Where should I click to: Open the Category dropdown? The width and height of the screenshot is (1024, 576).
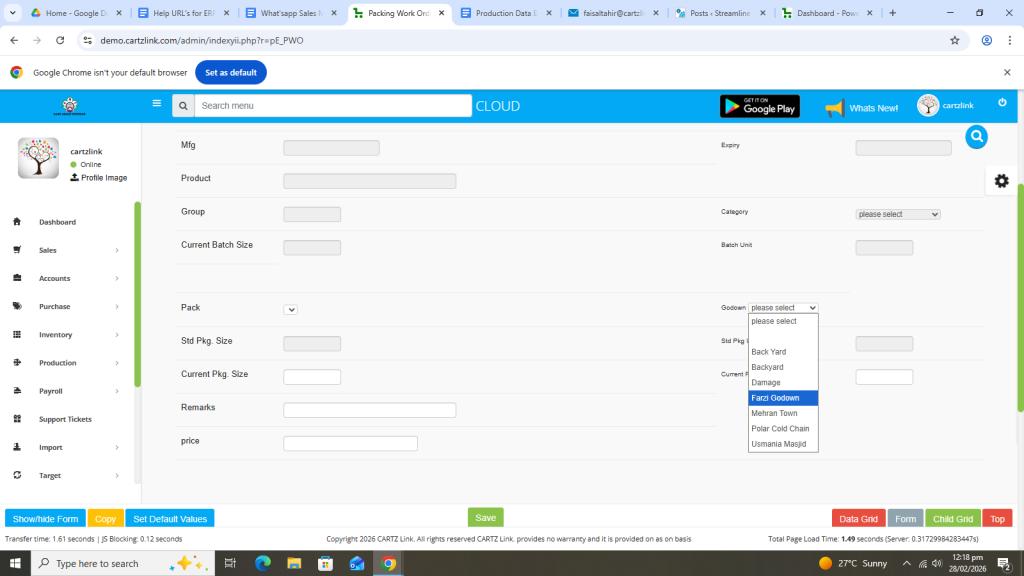coord(898,214)
